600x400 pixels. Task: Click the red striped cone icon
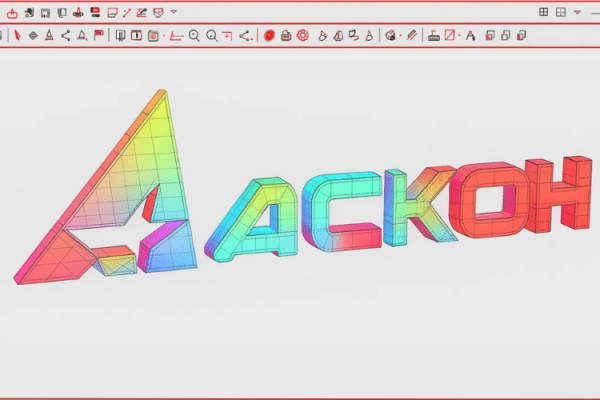[x=49, y=35]
